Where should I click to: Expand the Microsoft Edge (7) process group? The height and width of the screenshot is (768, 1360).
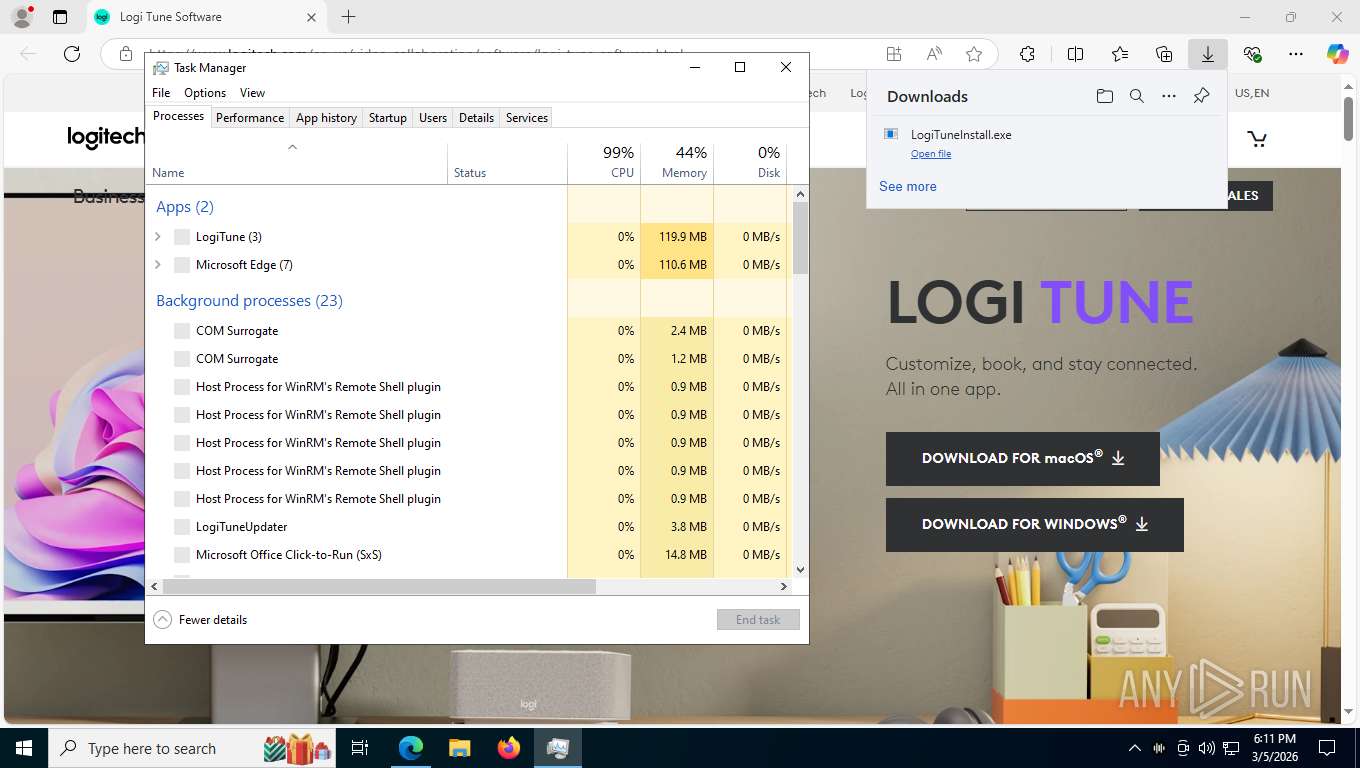tap(158, 265)
